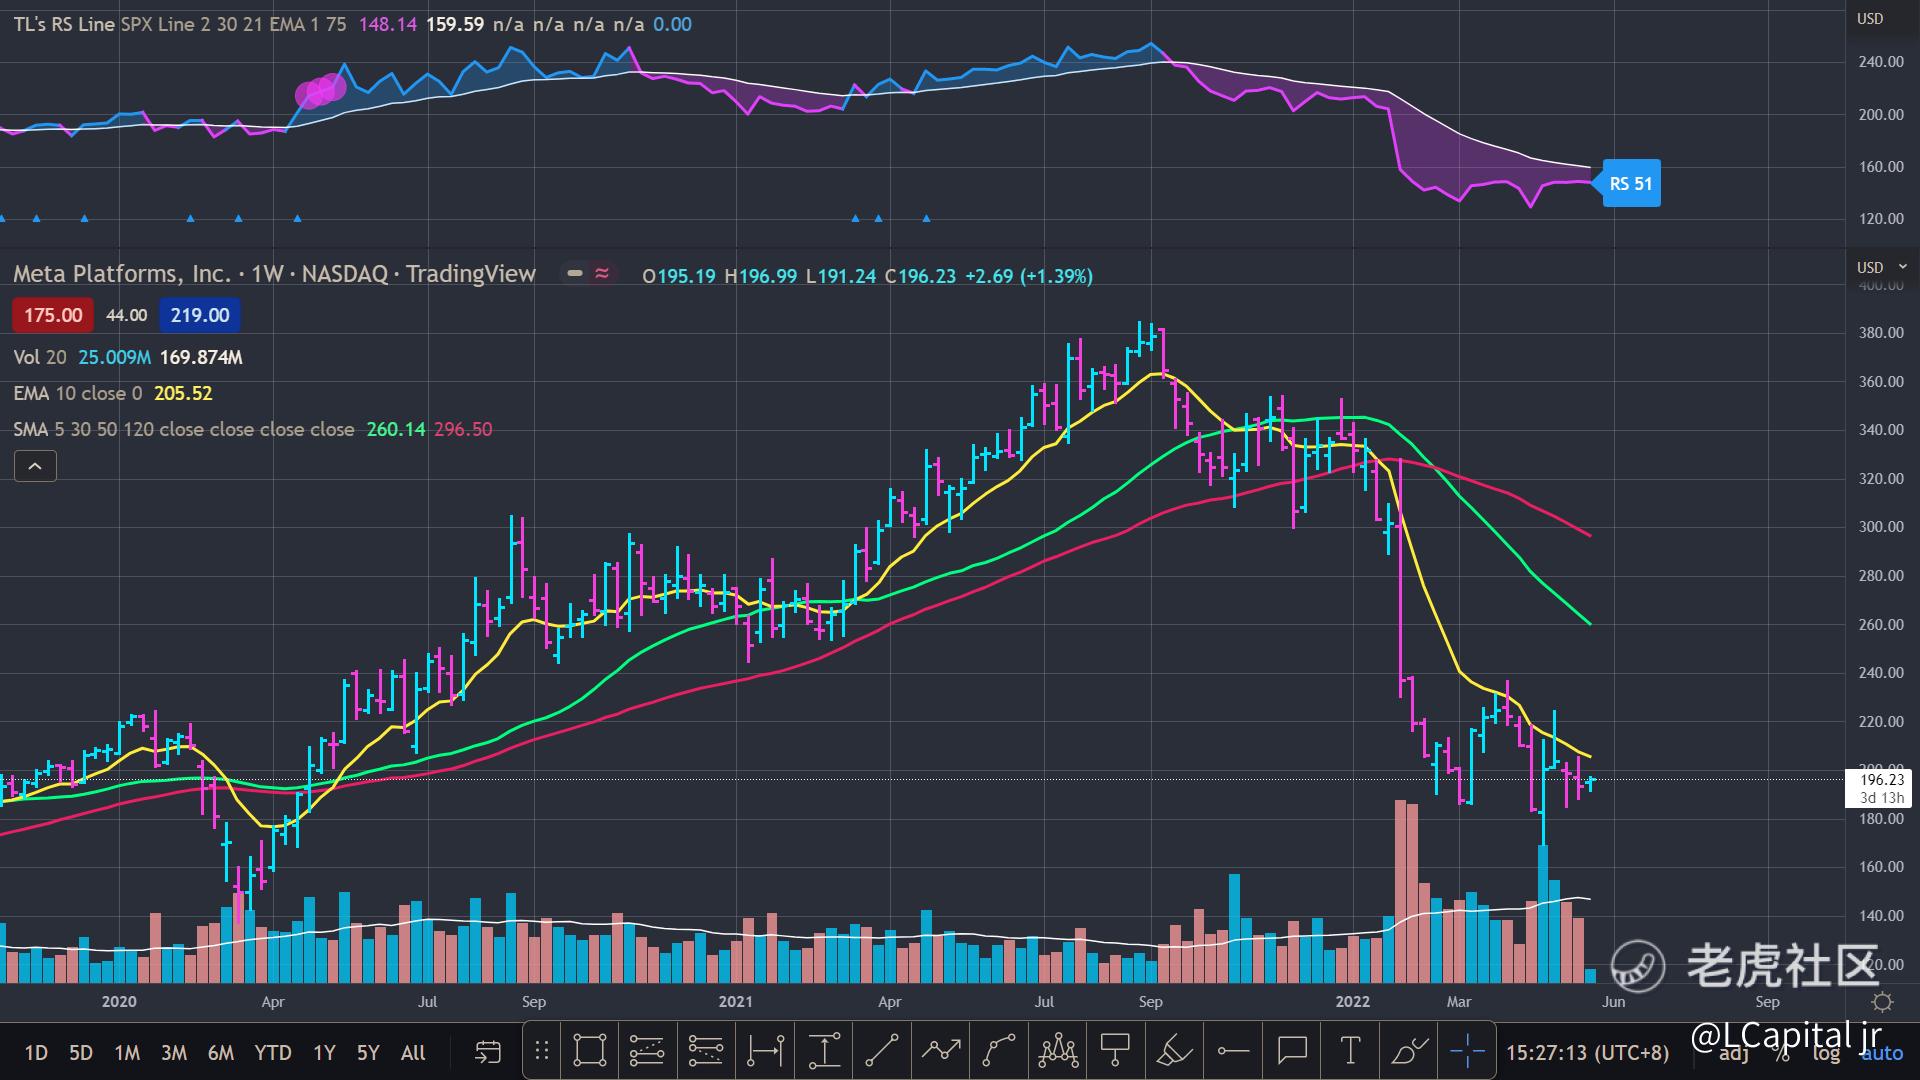Select the trend line drawing tool

[x=881, y=1051]
